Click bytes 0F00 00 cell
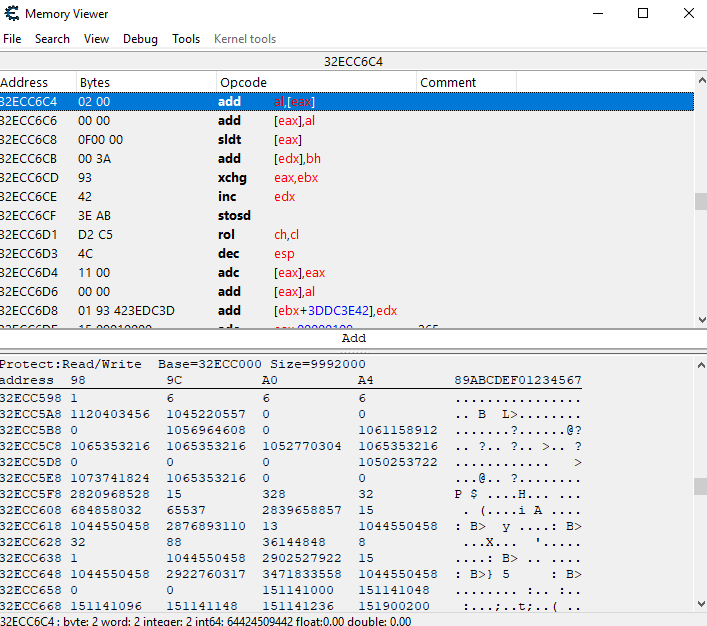 click(101, 140)
